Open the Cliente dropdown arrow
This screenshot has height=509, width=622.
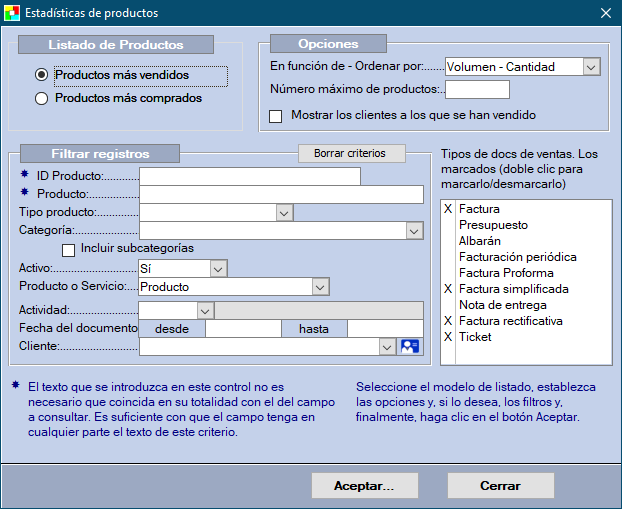click(387, 346)
